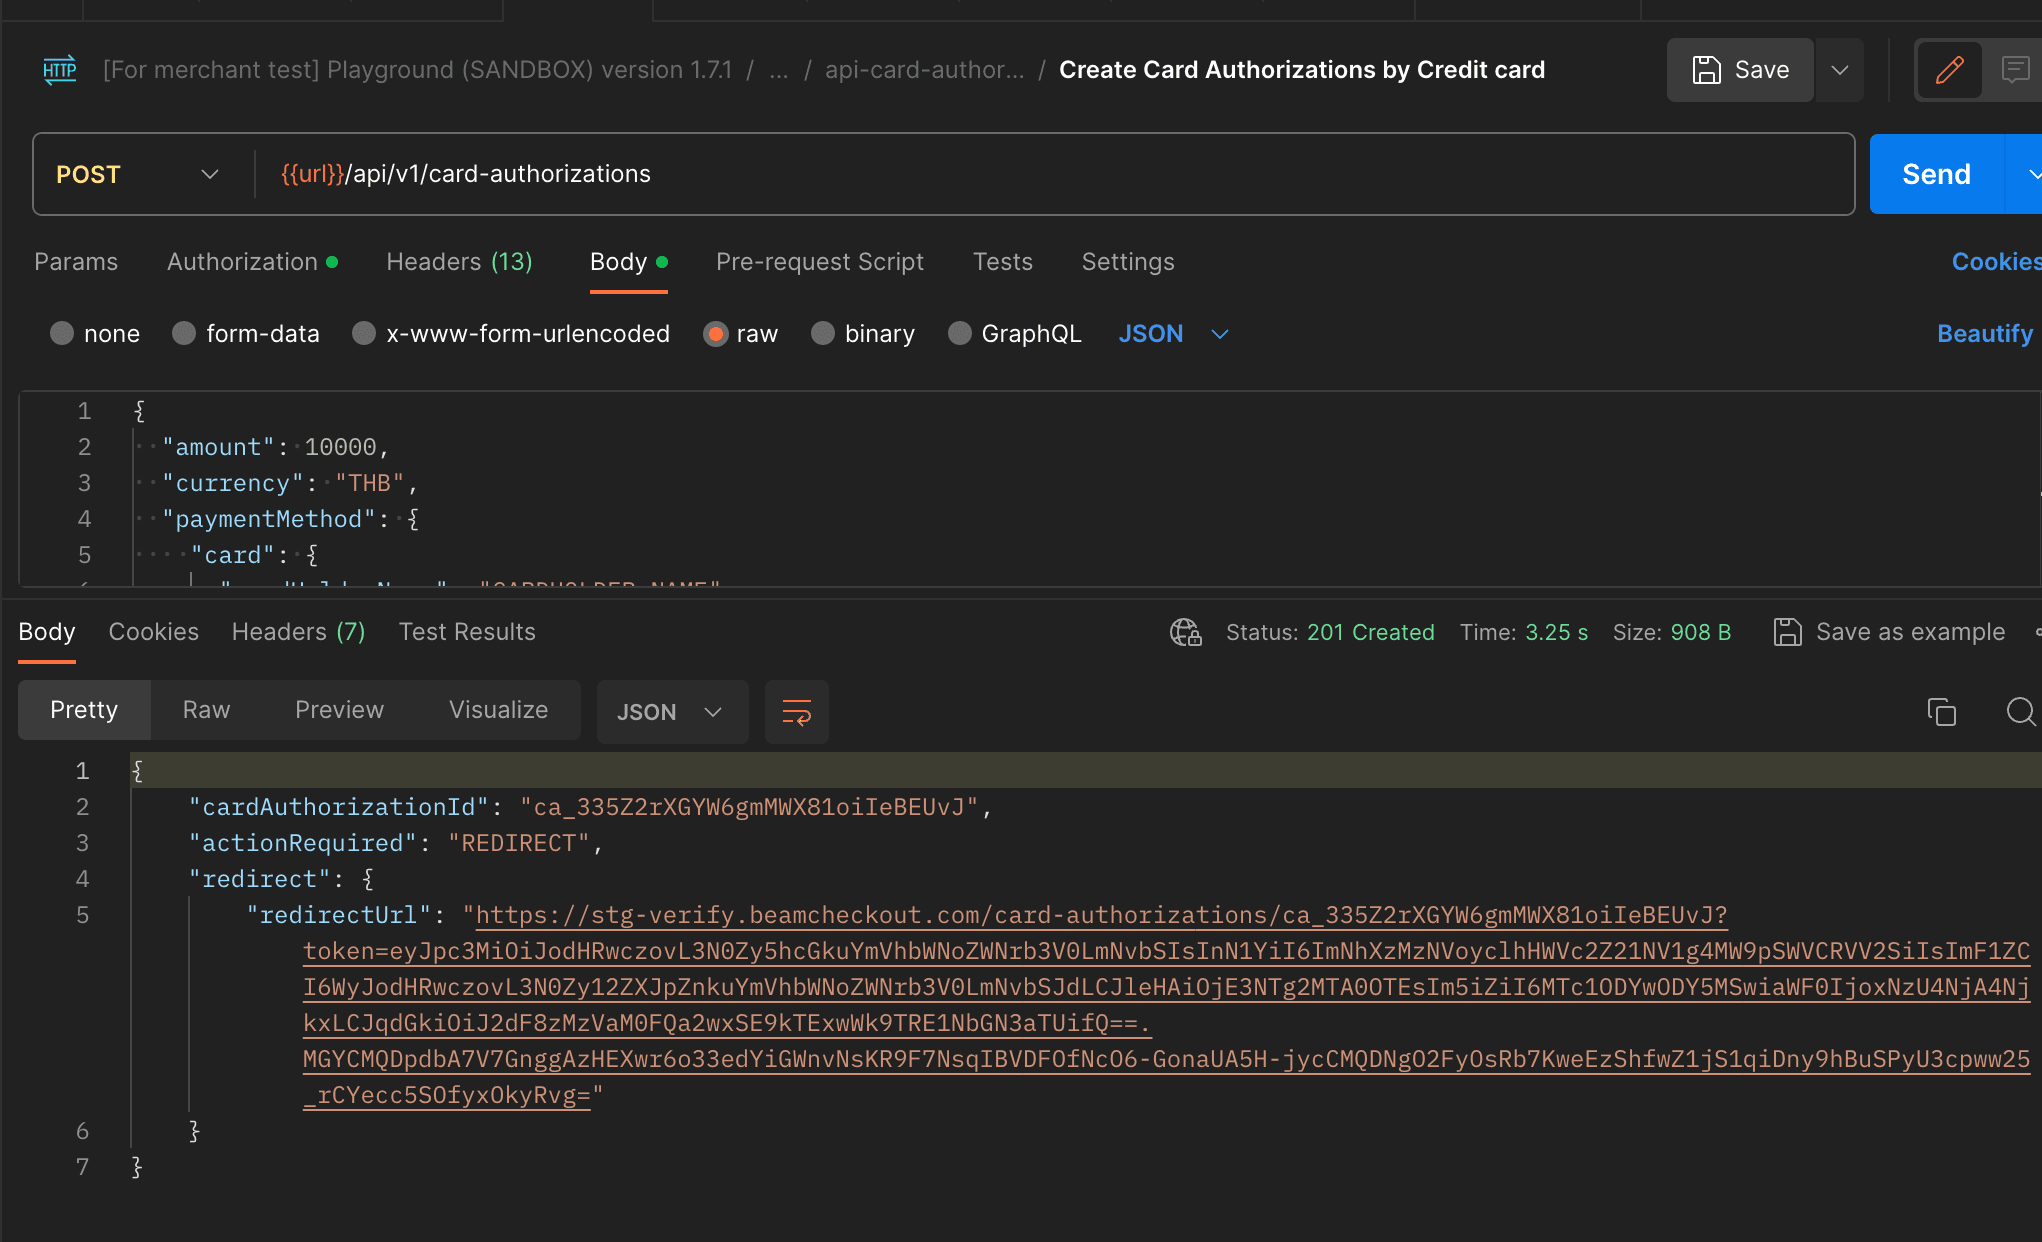Viewport: 2042px width, 1242px height.
Task: Select the orange pencil edit icon
Action: pyautogui.click(x=1948, y=69)
